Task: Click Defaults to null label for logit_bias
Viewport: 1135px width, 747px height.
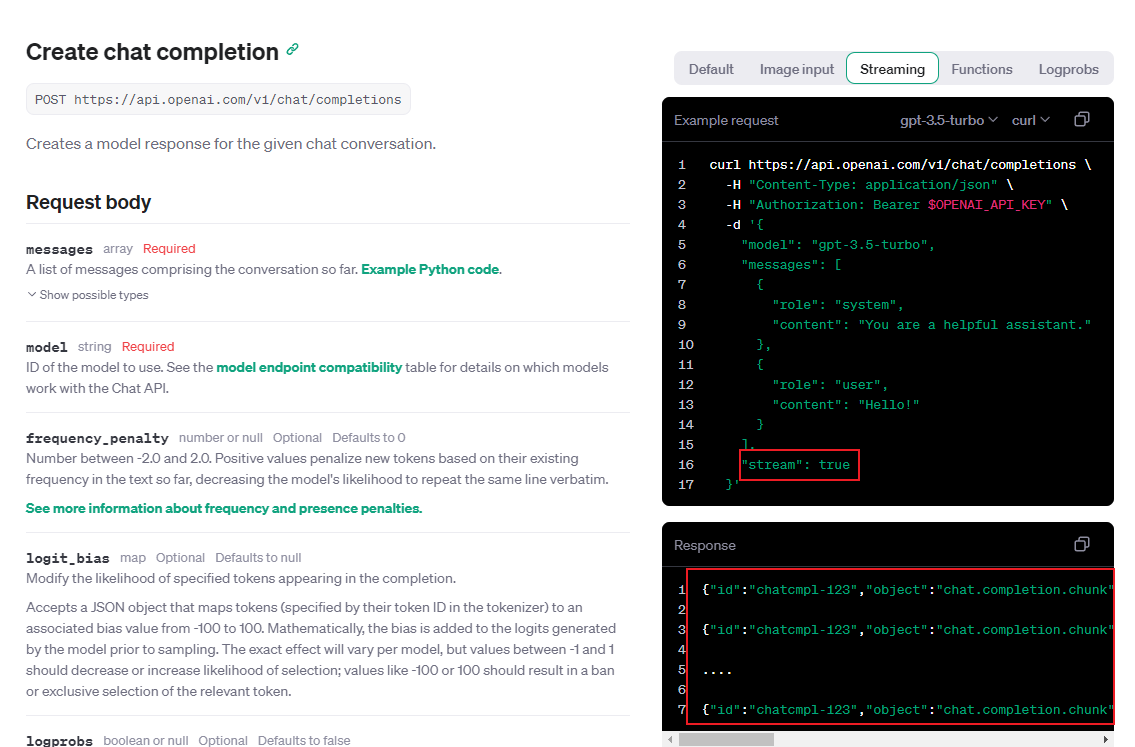Action: click(x=258, y=558)
